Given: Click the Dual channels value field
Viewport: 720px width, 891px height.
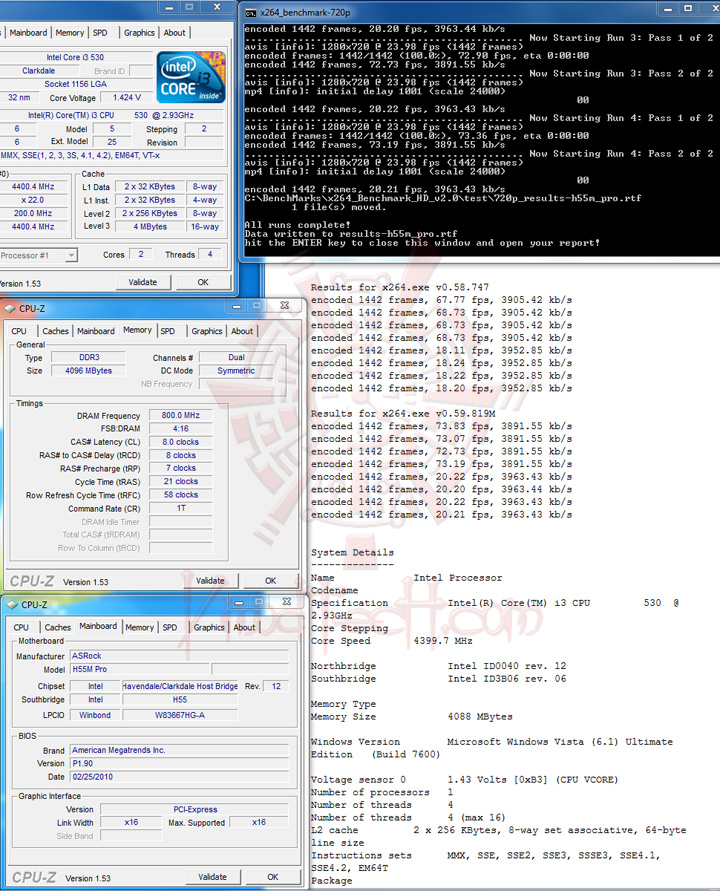Looking at the screenshot, I should tap(236, 357).
